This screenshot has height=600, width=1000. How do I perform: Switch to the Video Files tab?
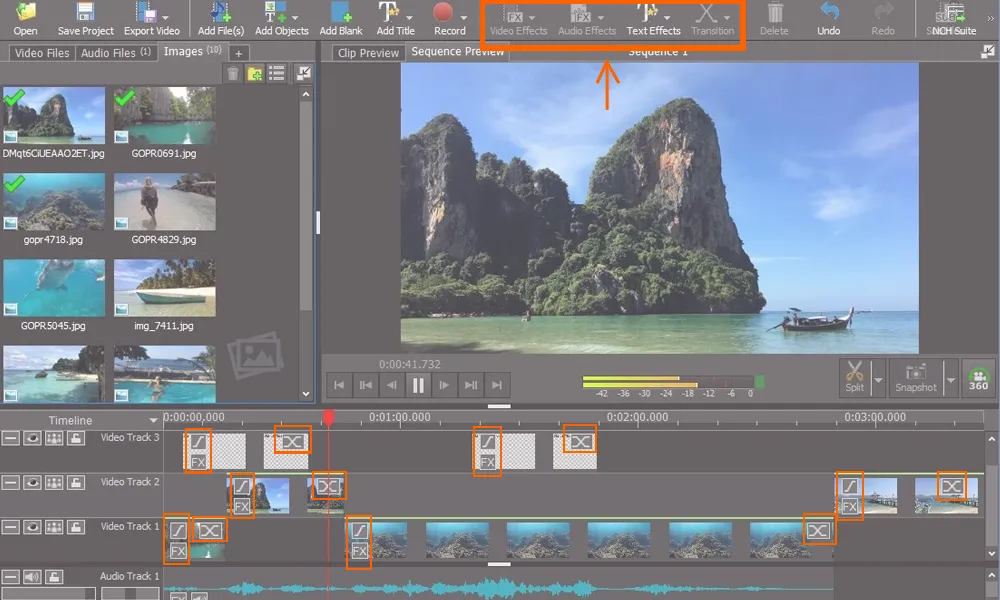(41, 53)
